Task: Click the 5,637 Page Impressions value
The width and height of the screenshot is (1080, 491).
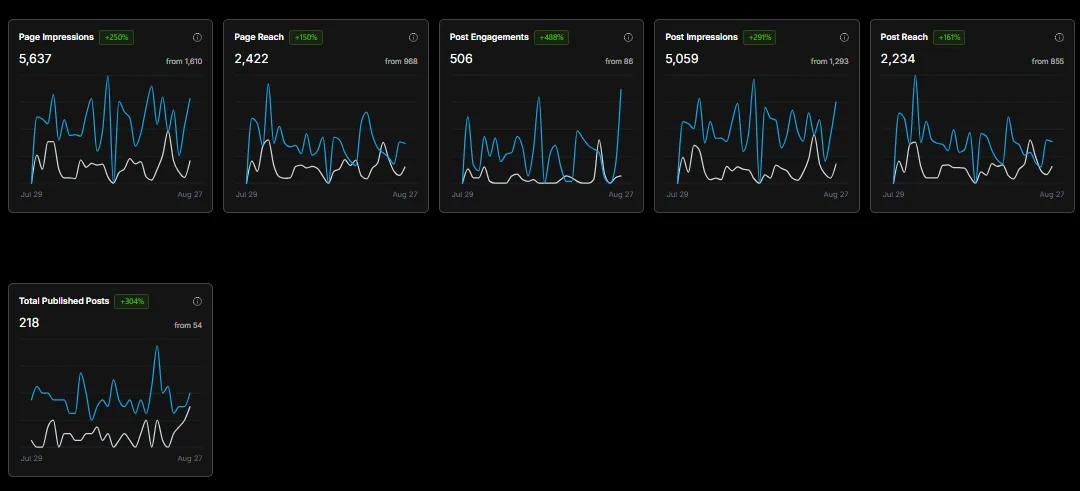Action: coord(35,59)
